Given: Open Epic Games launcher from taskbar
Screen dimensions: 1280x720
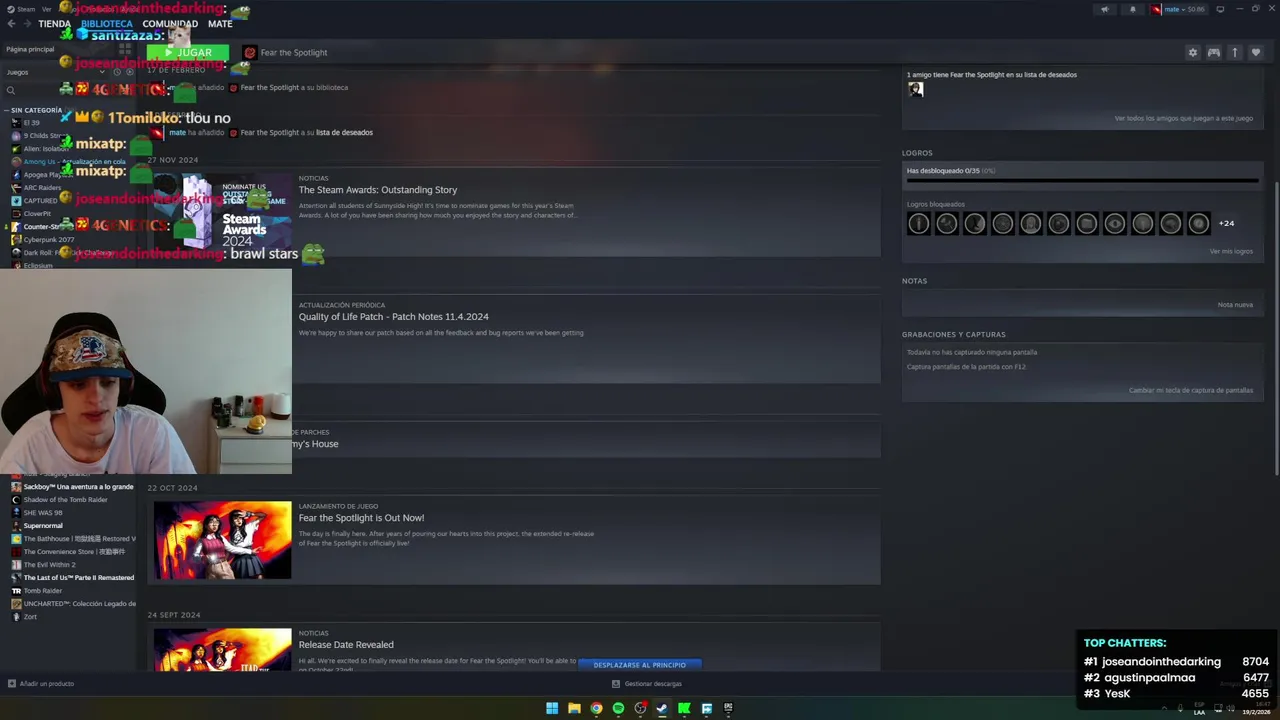Looking at the screenshot, I should (728, 708).
